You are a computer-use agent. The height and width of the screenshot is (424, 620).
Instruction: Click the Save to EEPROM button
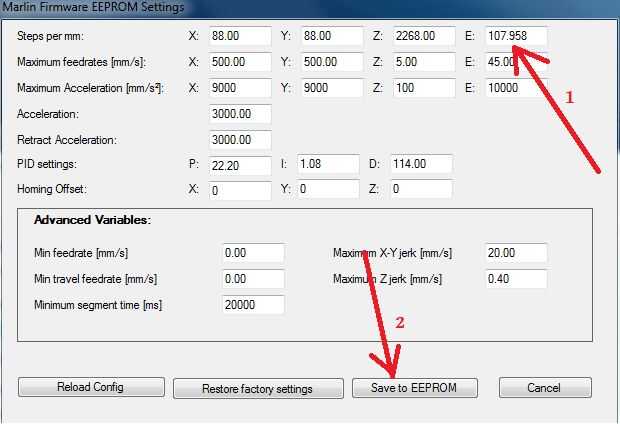(x=414, y=388)
